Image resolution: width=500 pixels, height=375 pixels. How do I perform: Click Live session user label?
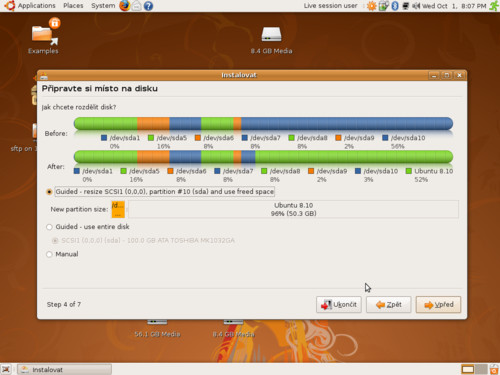330,6
